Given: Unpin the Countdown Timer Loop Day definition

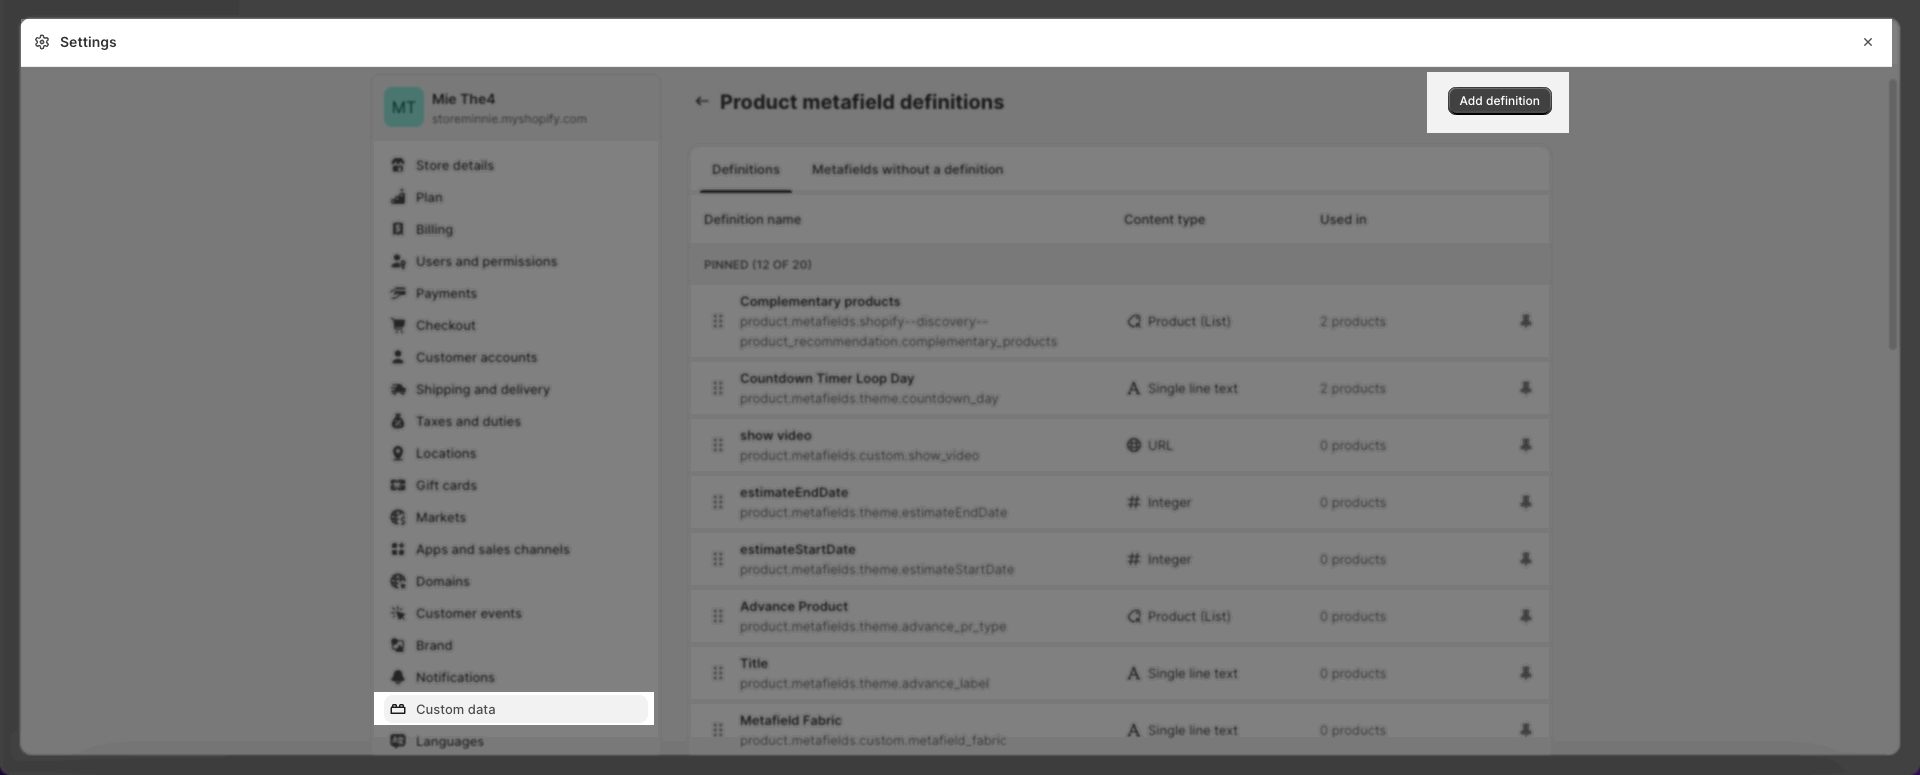Looking at the screenshot, I should click(x=1526, y=388).
